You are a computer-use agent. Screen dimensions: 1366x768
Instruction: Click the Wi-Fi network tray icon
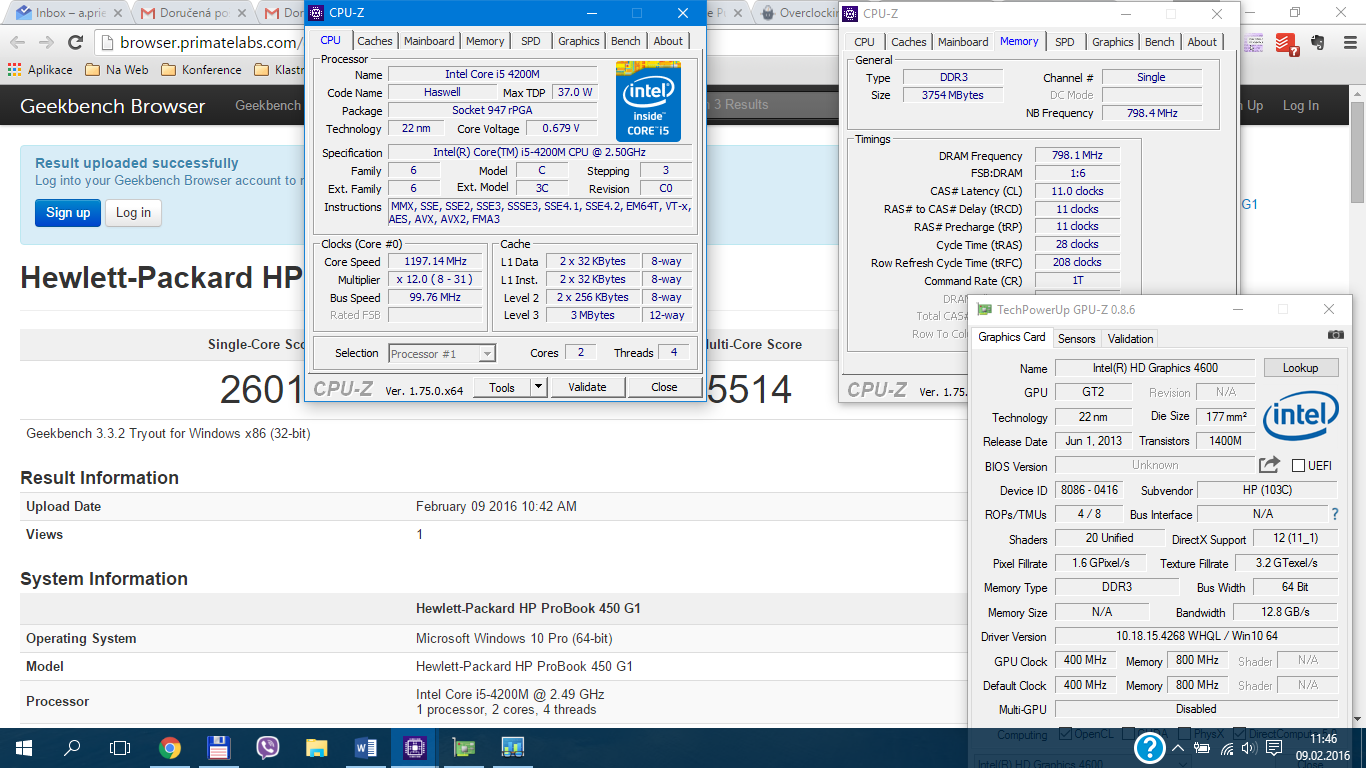pos(1226,748)
